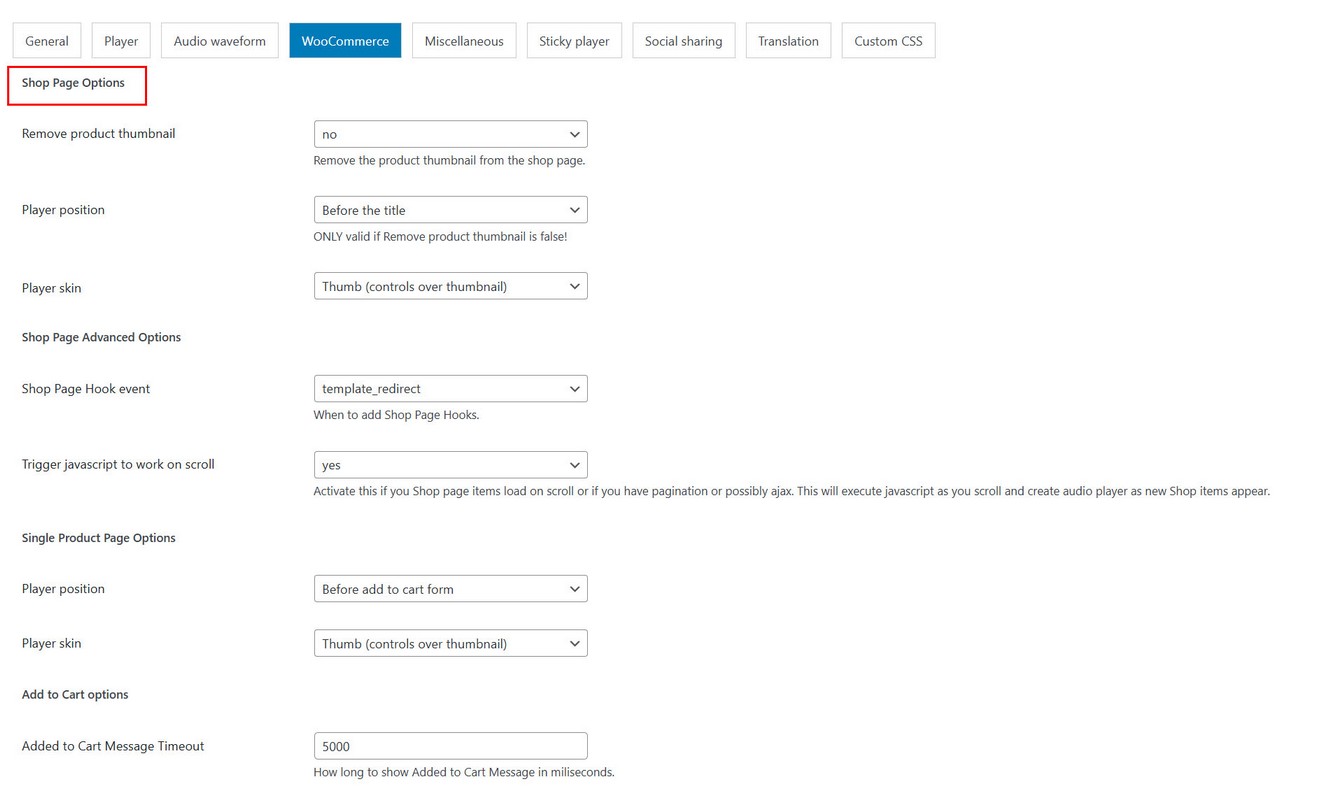Open the Shop Page Hook event dropdown
Viewport: 1338px width, 796px height.
pos(450,389)
